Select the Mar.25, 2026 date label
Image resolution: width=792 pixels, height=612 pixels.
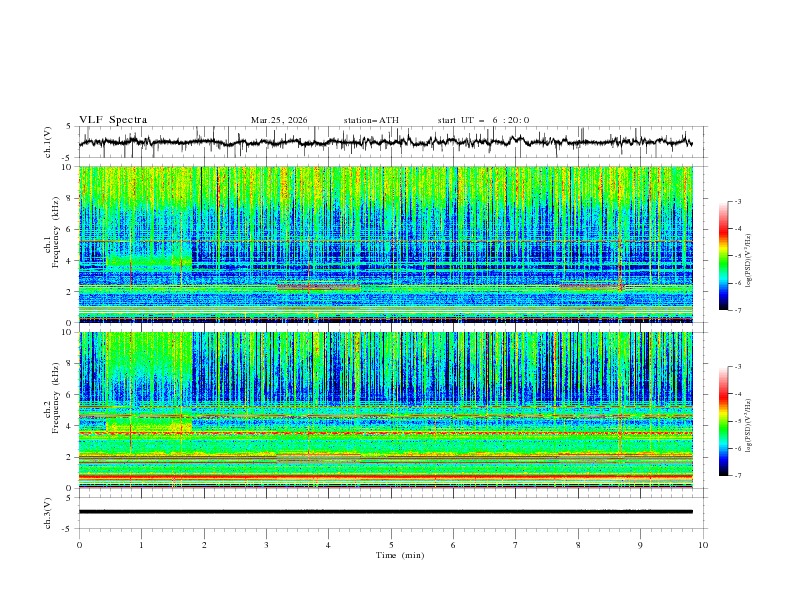(279, 120)
